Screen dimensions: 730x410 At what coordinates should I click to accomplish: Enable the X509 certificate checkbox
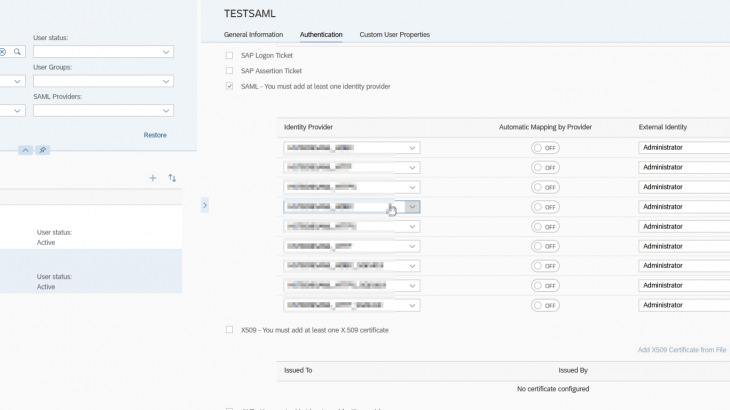pos(230,330)
